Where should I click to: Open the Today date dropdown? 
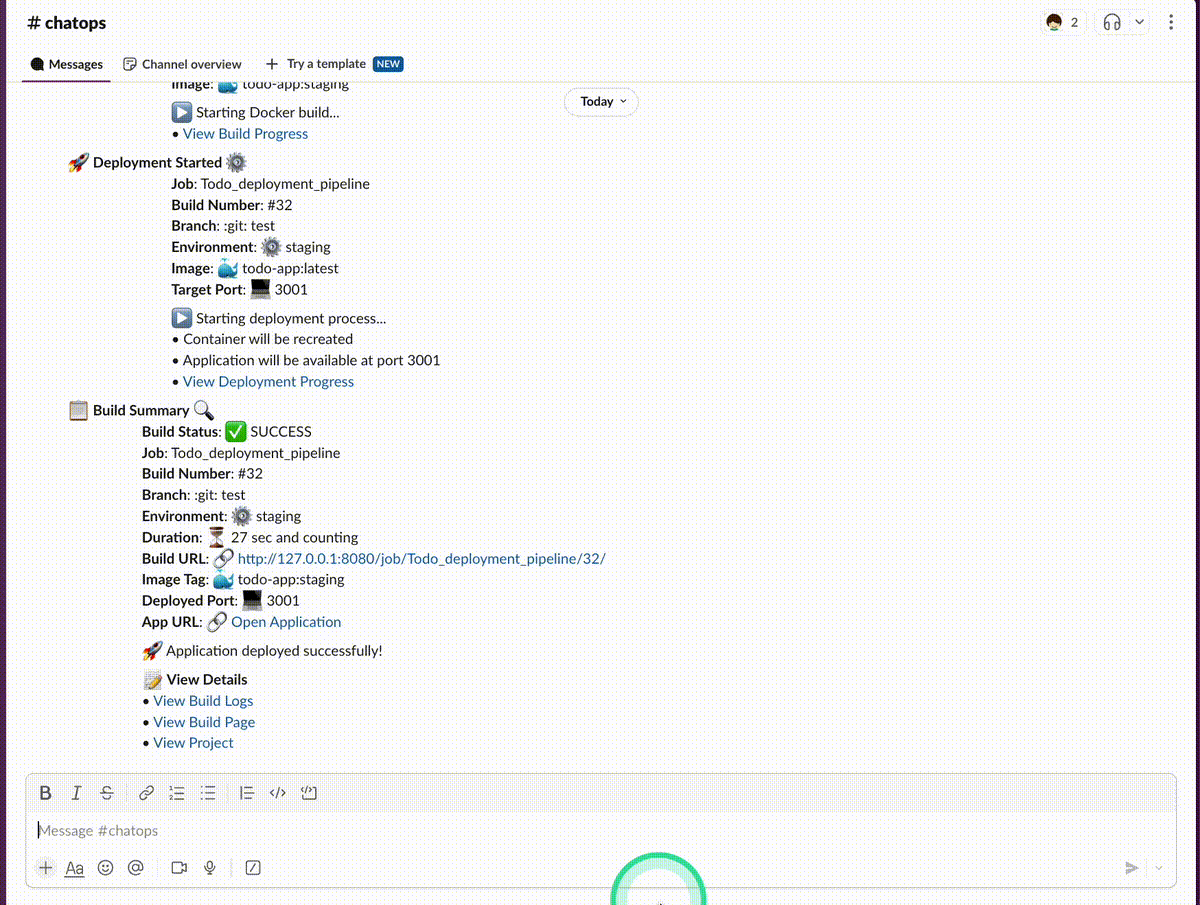pyautogui.click(x=602, y=101)
